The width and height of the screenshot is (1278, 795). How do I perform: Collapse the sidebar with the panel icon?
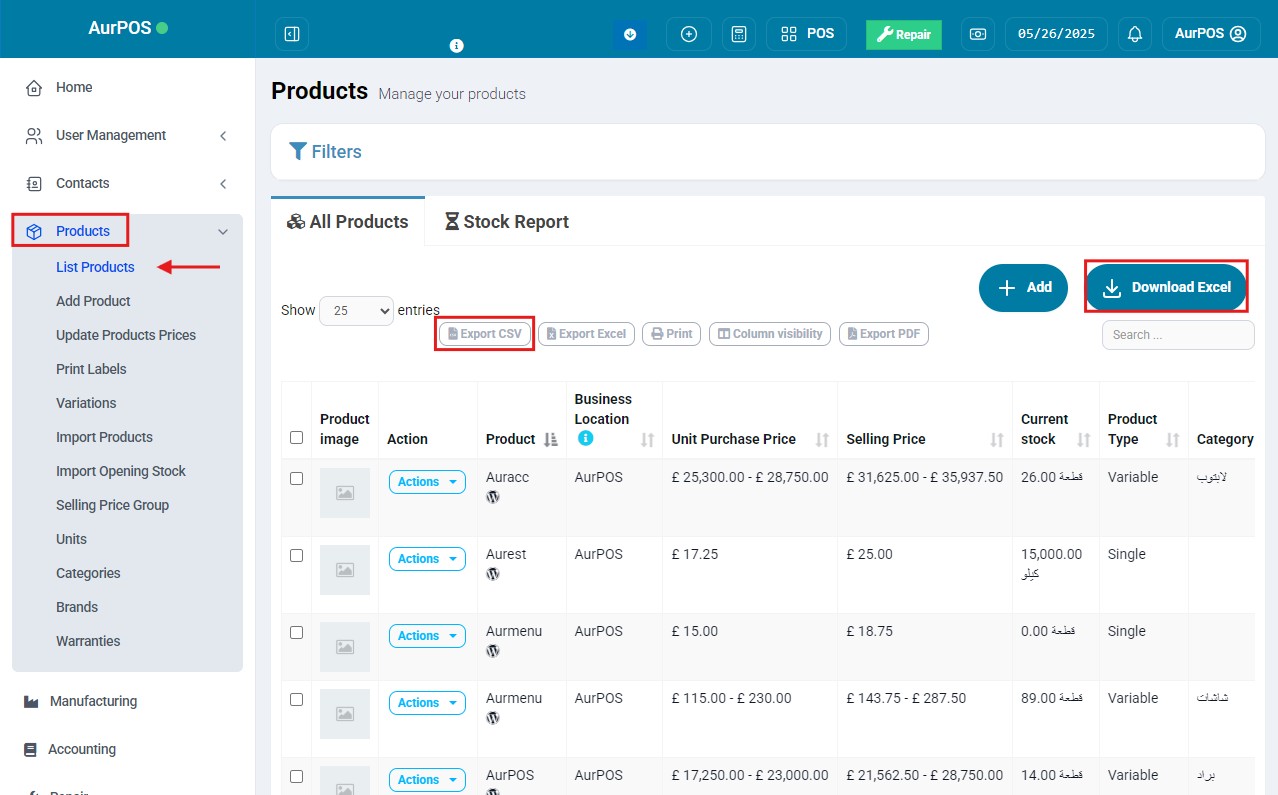(292, 34)
